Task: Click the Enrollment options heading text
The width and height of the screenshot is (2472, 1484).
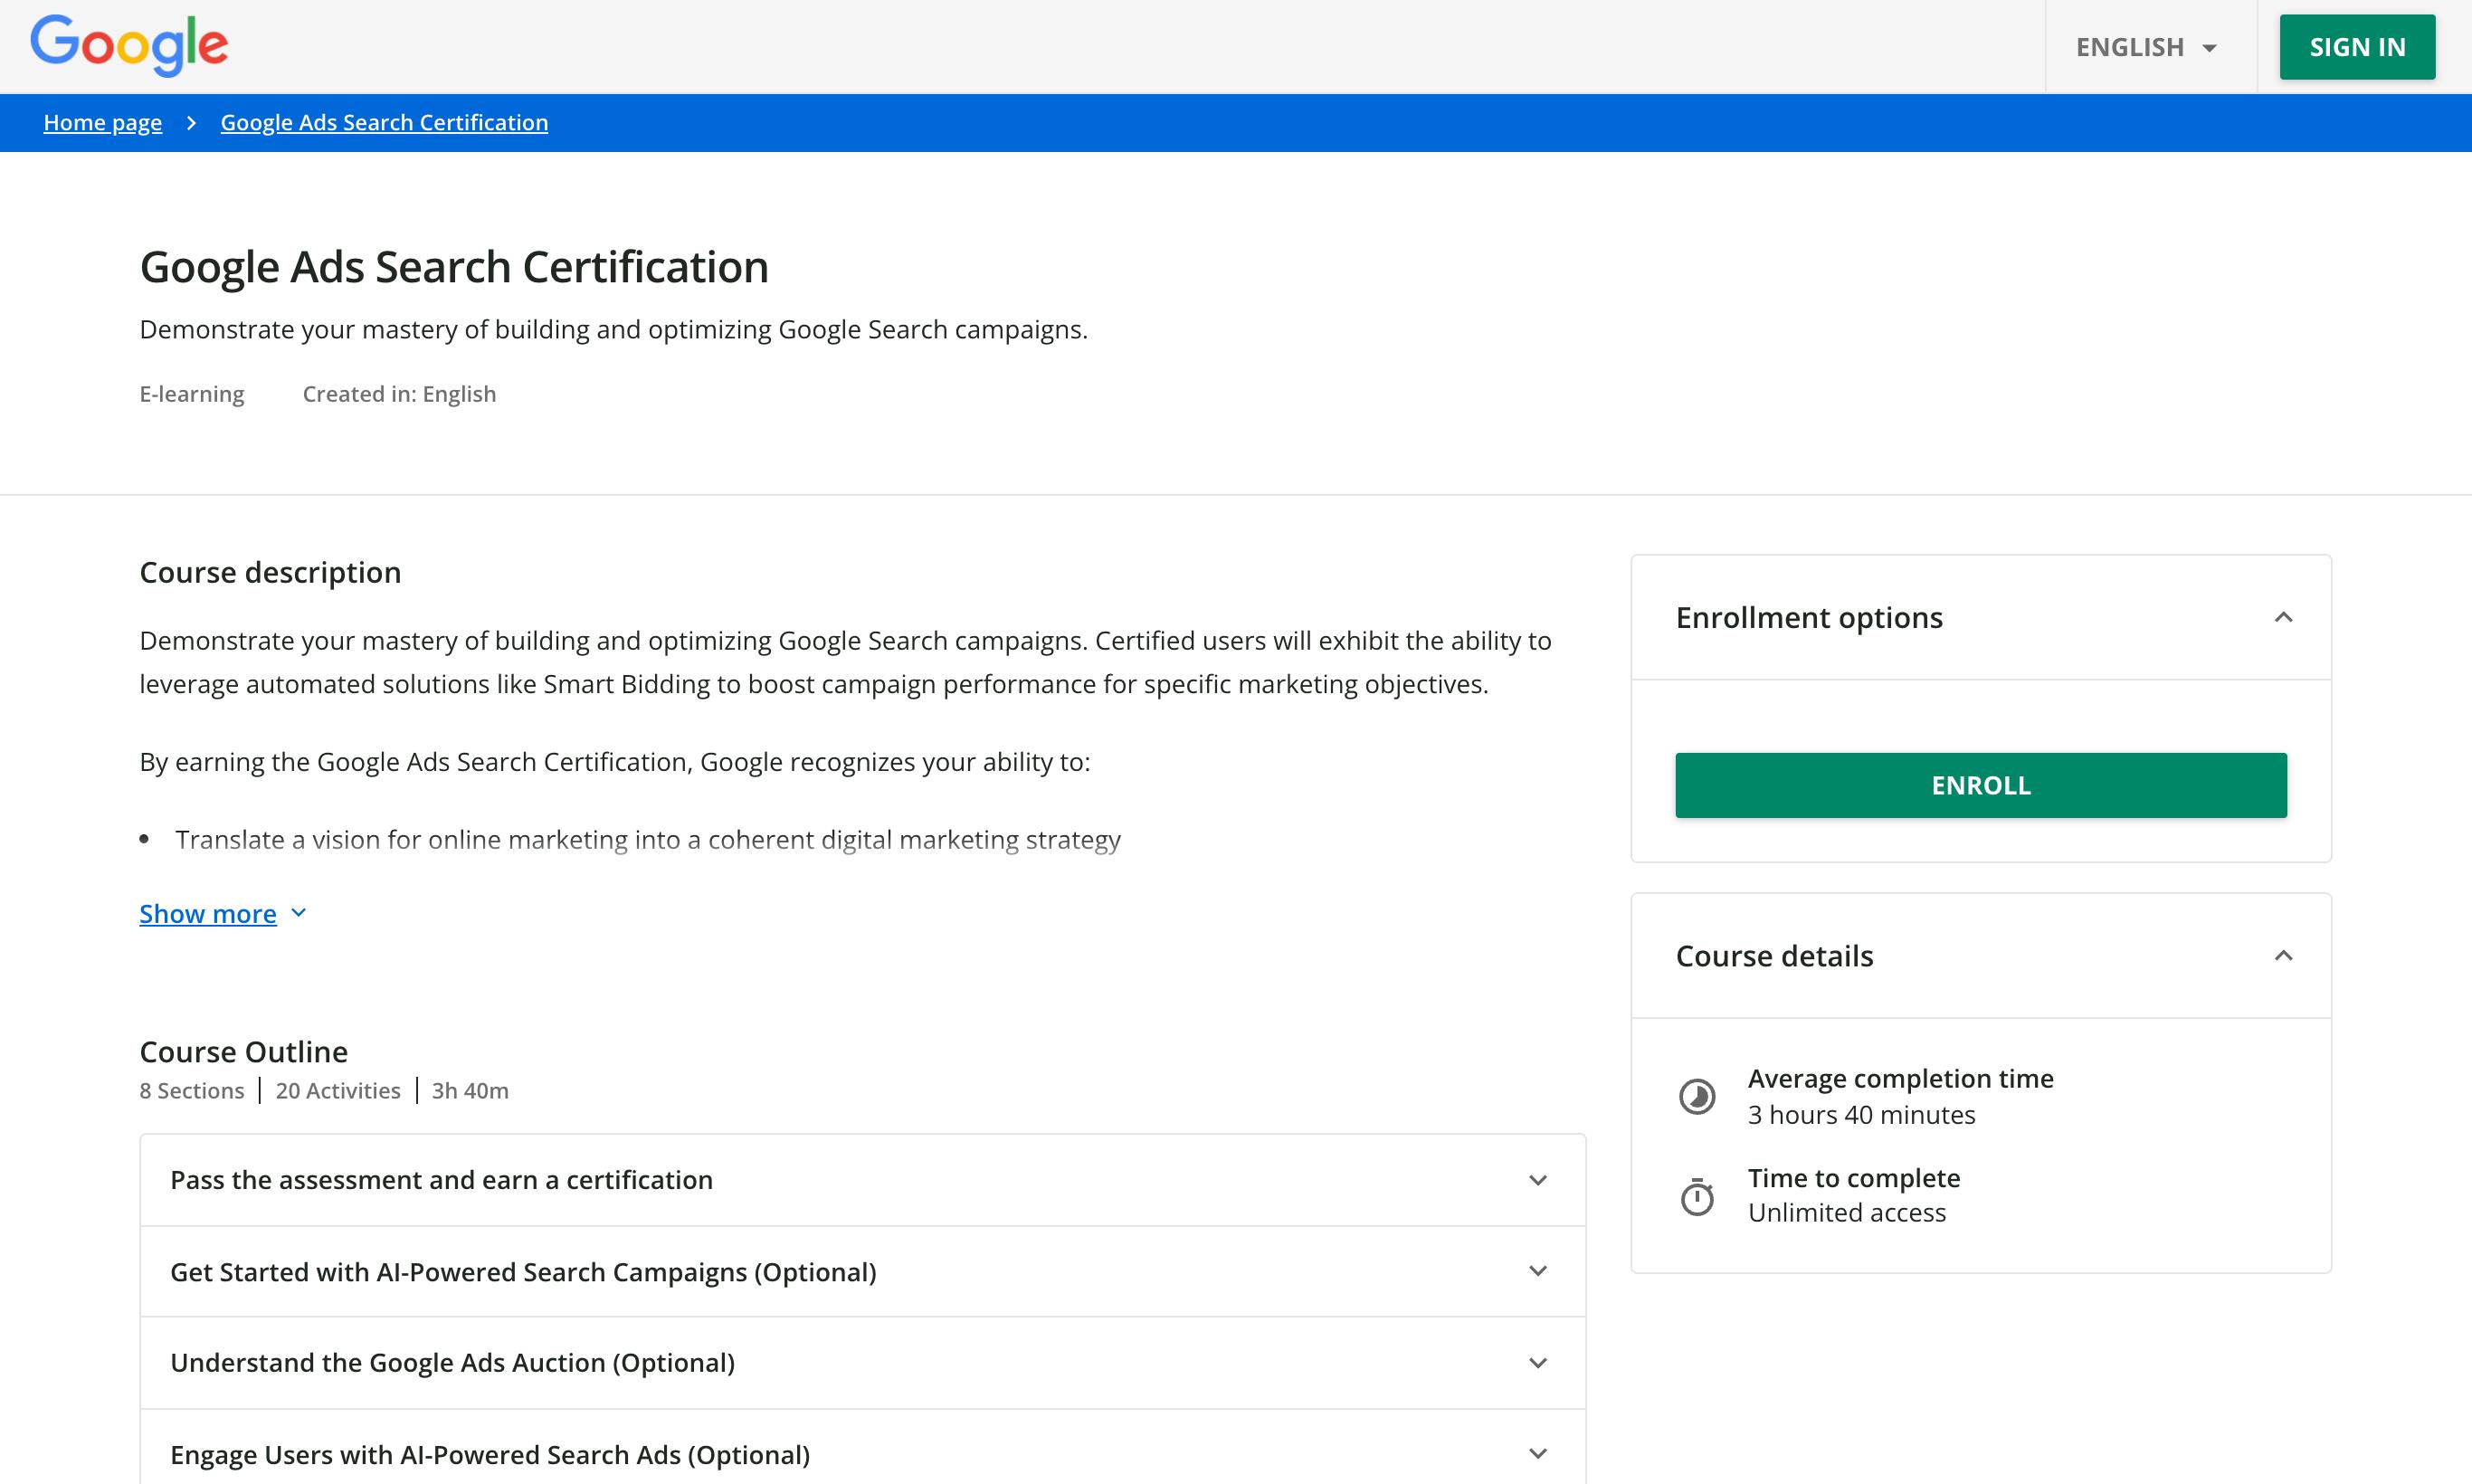Action: point(1809,618)
